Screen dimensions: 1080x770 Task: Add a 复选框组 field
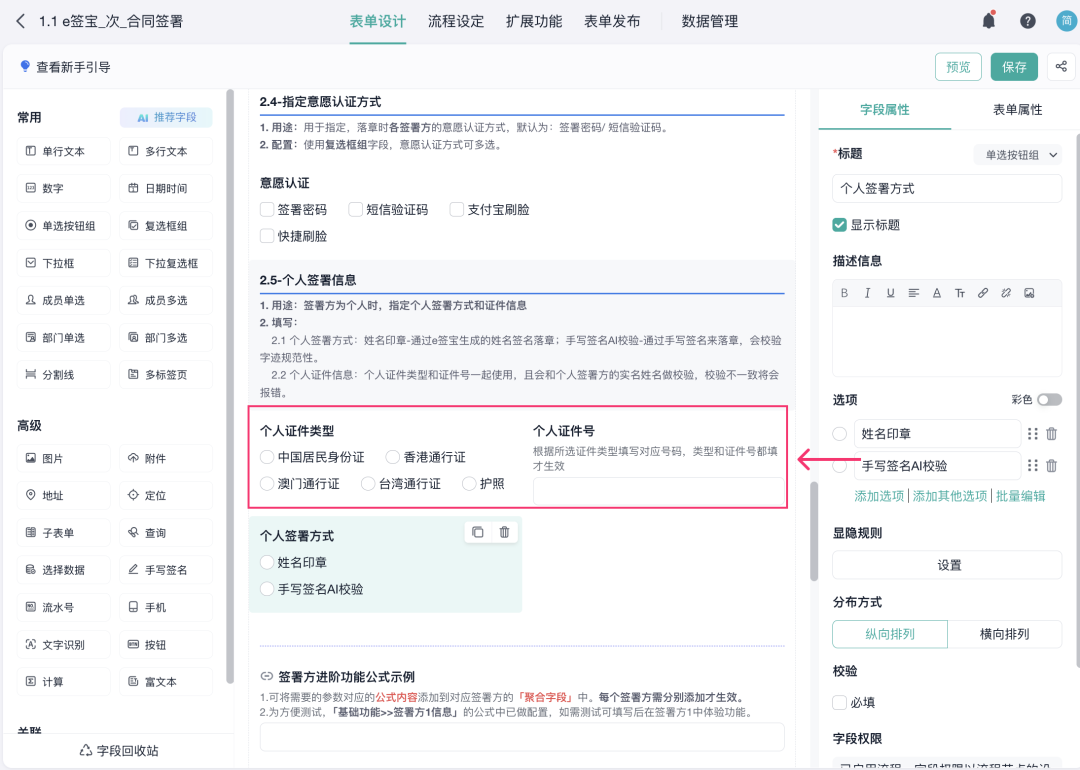(x=166, y=226)
